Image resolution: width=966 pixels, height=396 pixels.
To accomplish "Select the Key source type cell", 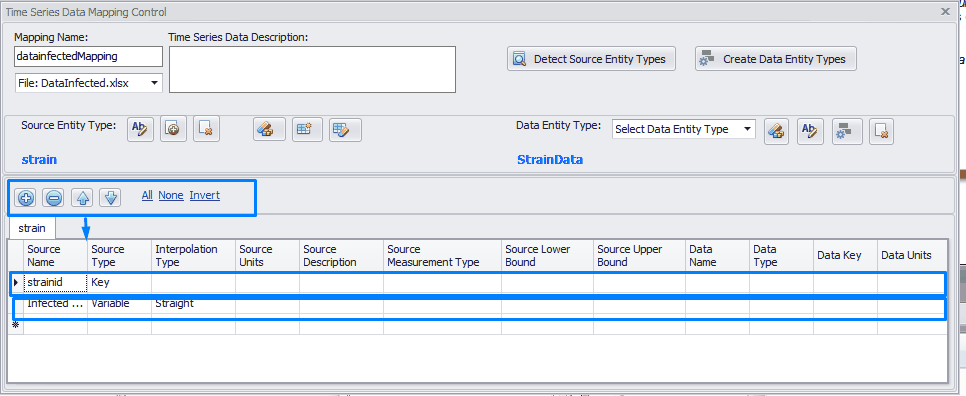I will (x=120, y=283).
